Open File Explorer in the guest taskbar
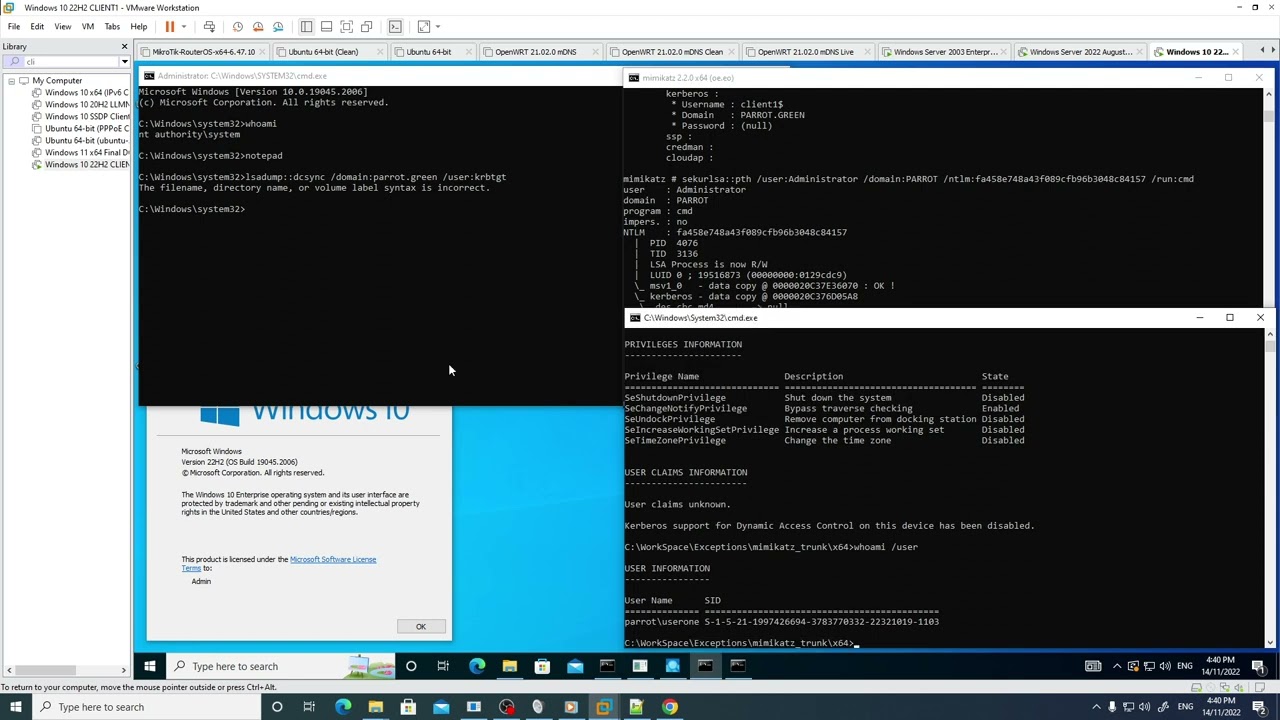 pos(509,666)
